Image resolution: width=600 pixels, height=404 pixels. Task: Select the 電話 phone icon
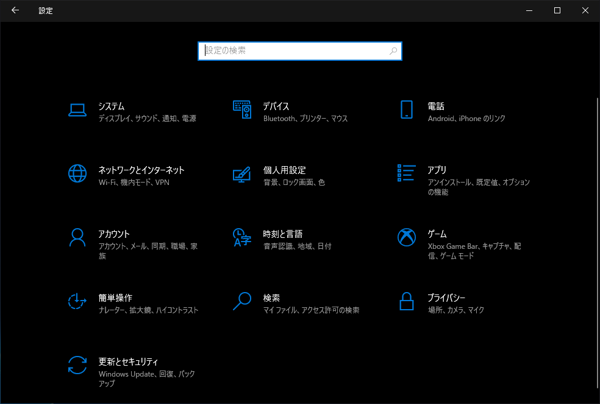406,110
